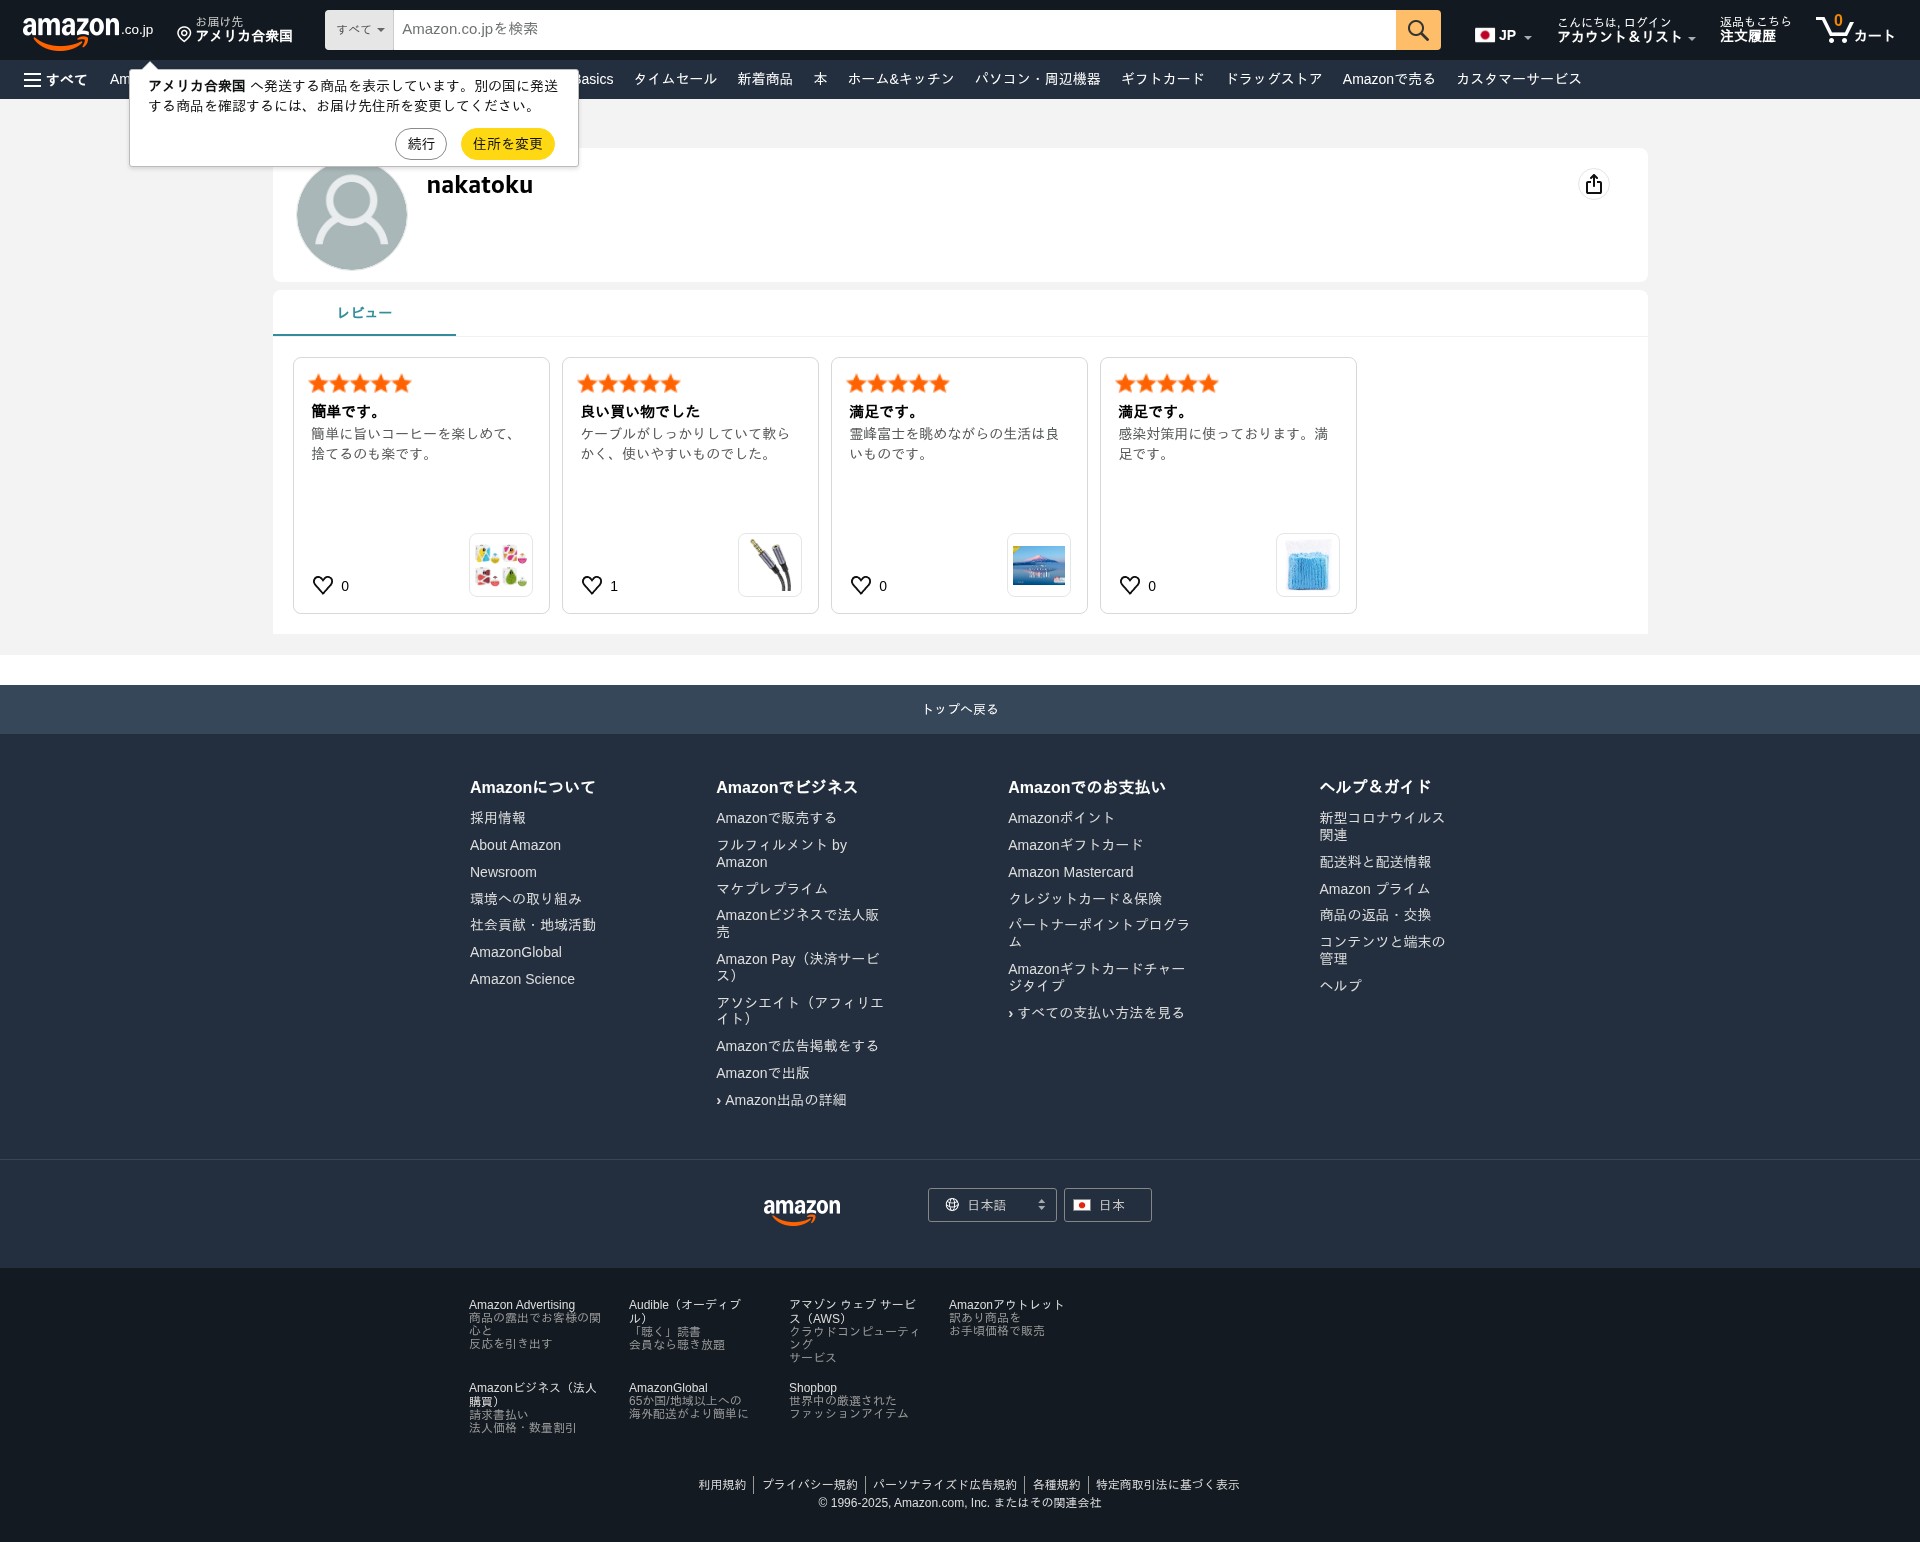
Task: Open 本 in navigation bar
Action: point(820,79)
